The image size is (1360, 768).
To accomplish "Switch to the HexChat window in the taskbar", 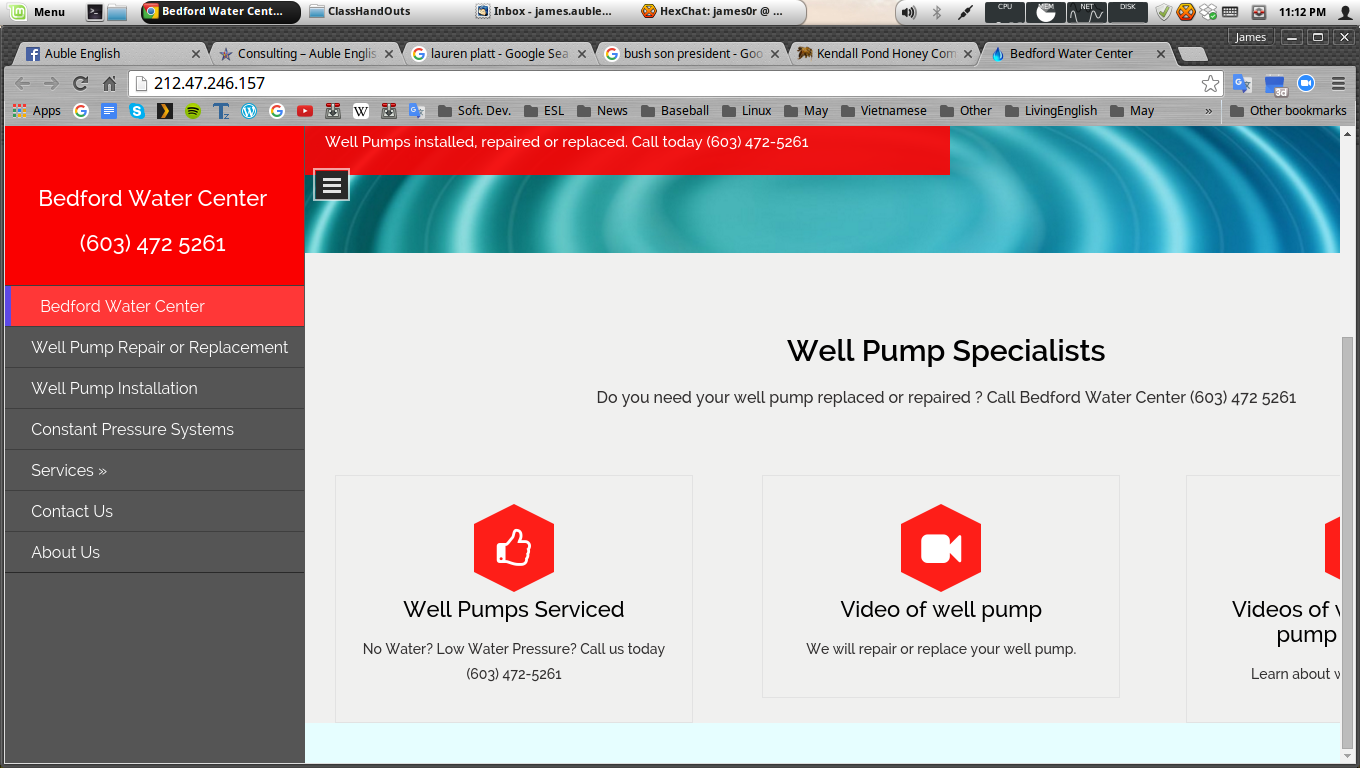I will click(714, 12).
